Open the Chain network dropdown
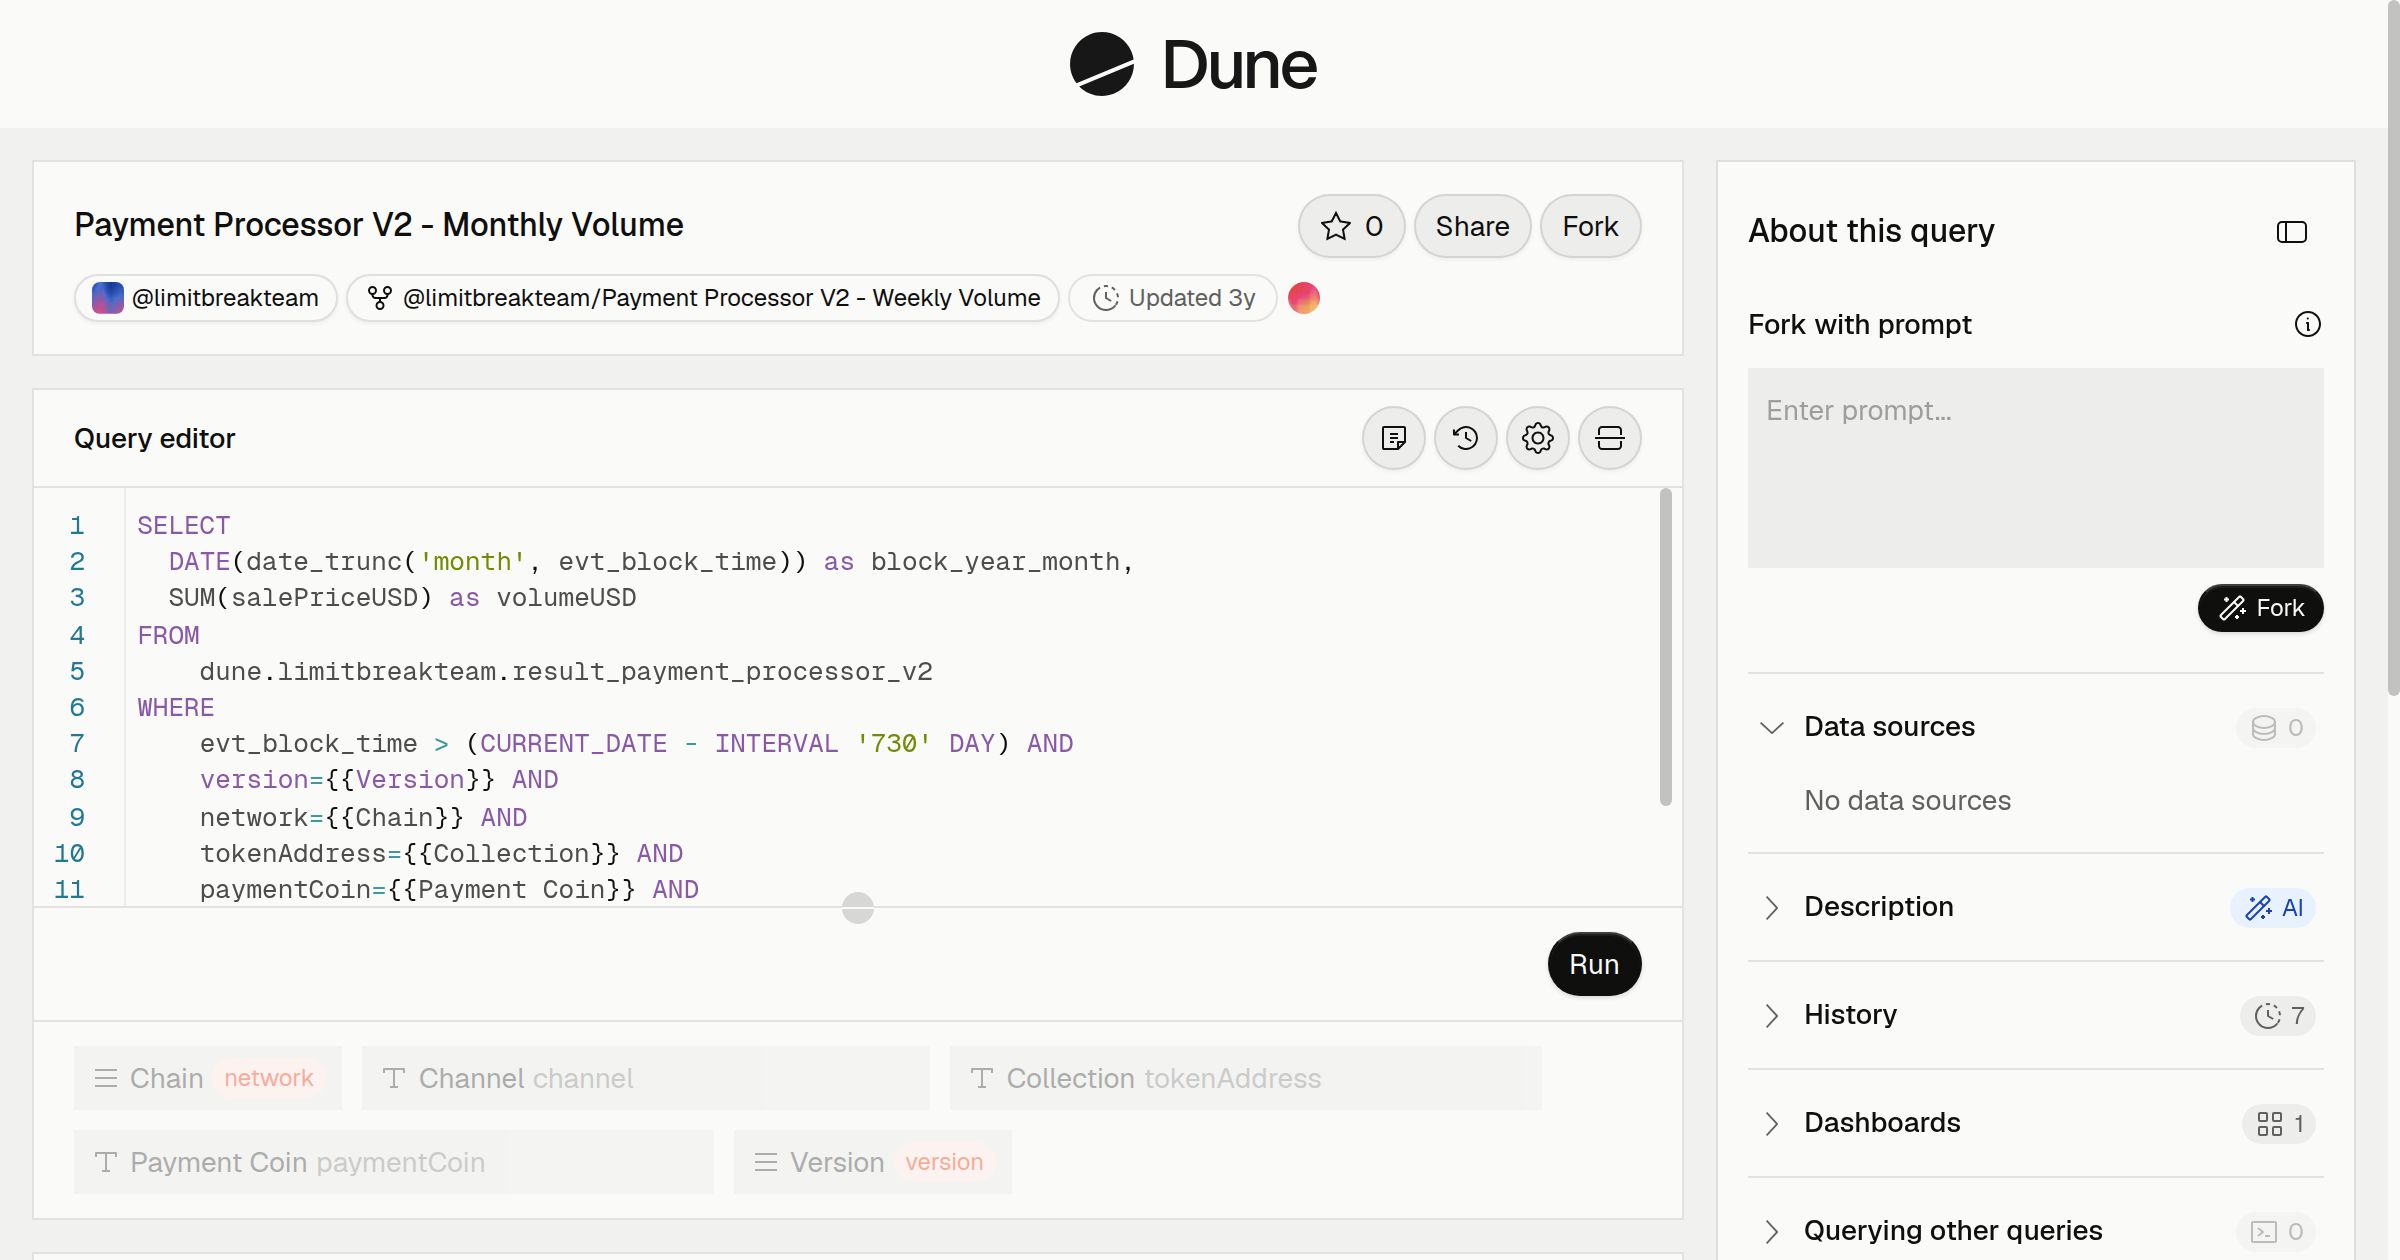2400x1260 pixels. pyautogui.click(x=208, y=1078)
